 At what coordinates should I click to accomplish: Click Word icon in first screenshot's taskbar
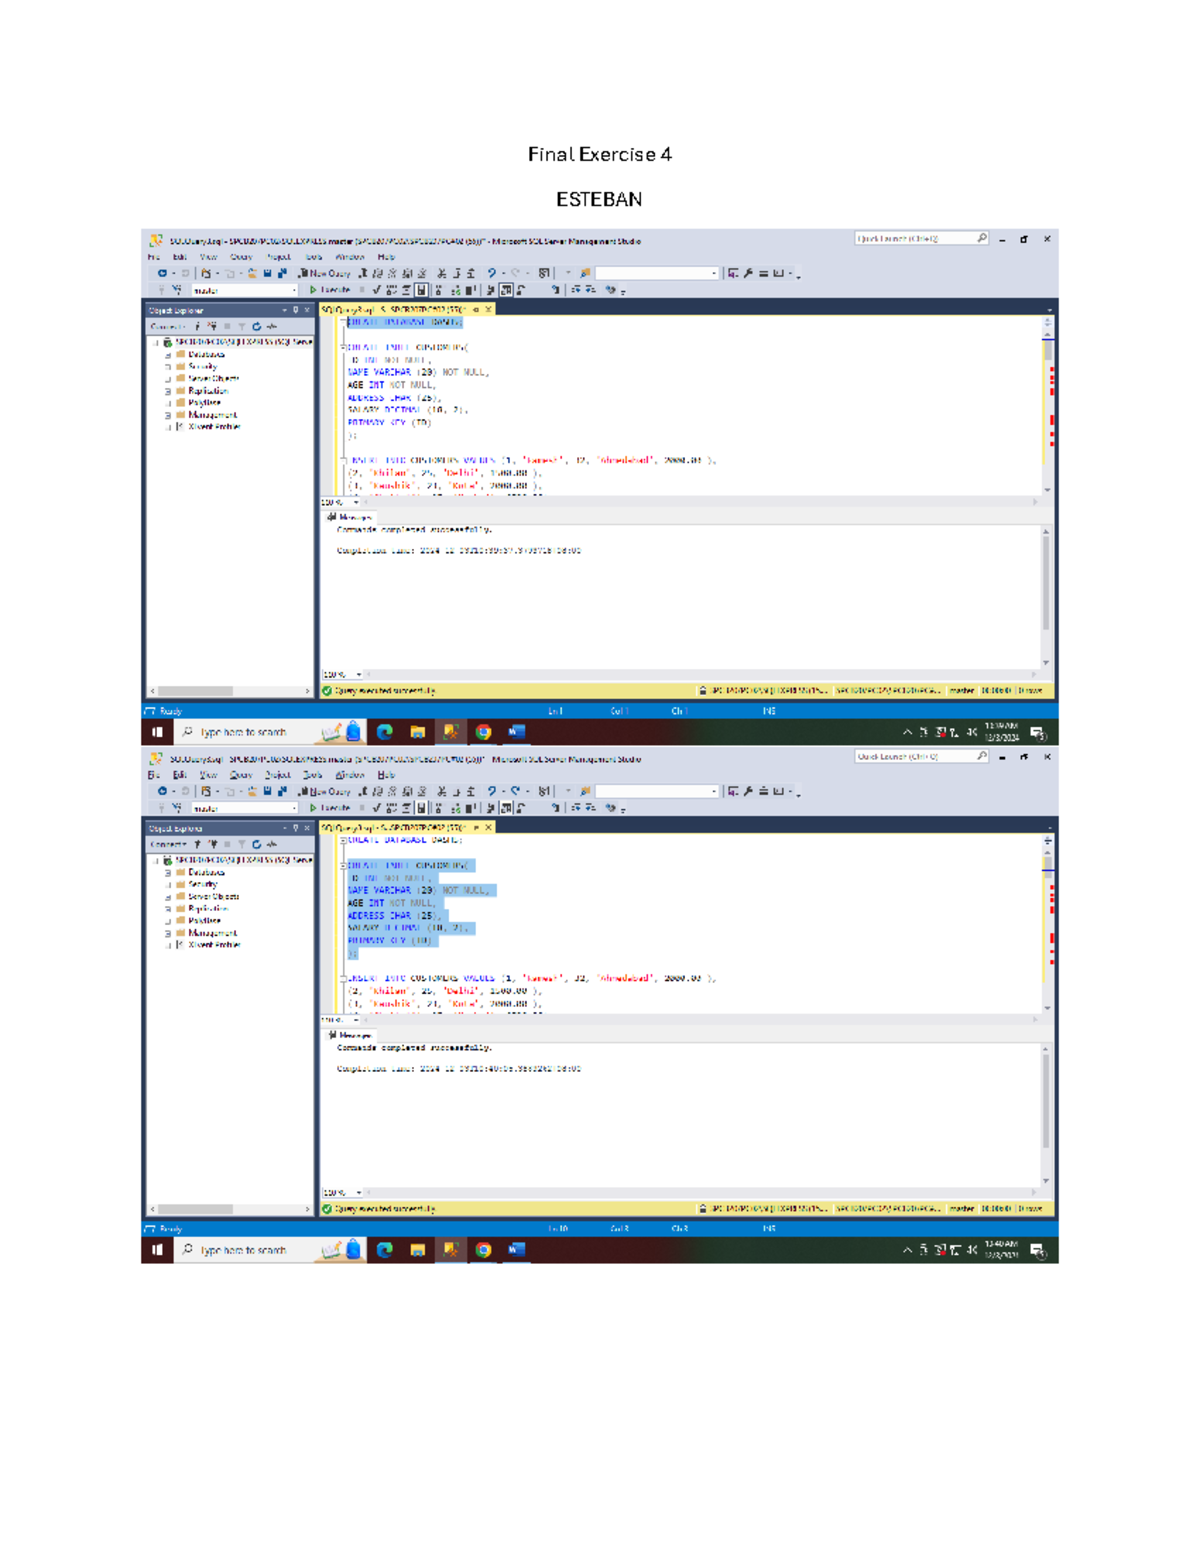pos(516,732)
